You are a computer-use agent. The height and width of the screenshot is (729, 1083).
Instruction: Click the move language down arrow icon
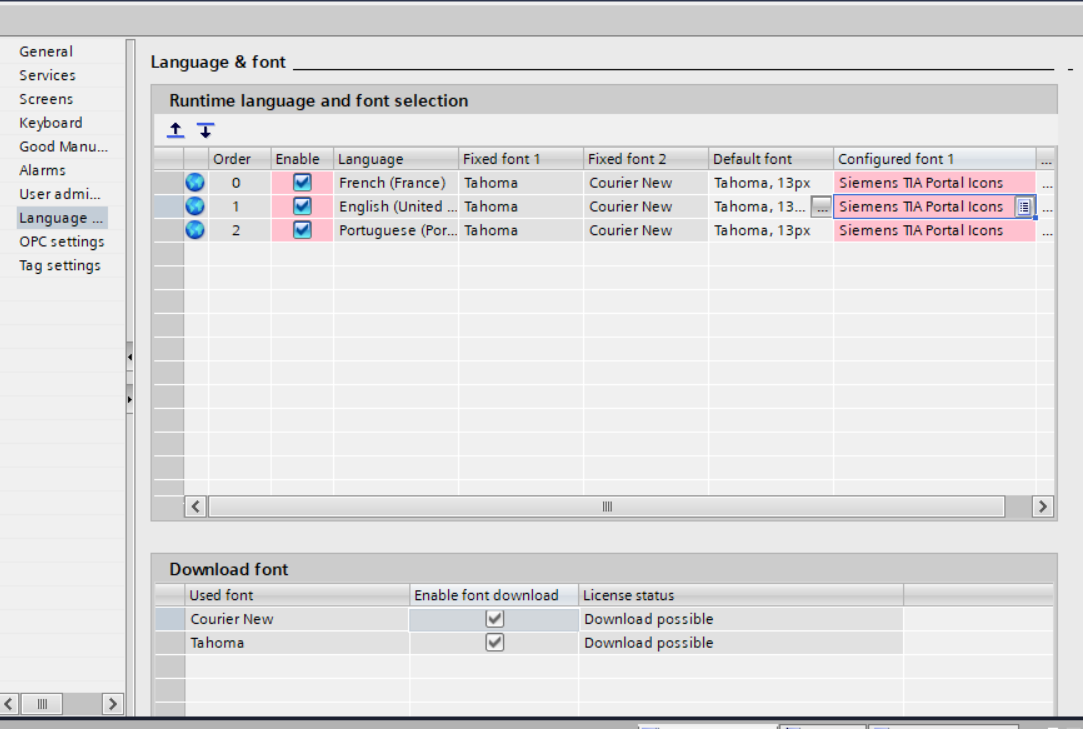(x=205, y=130)
